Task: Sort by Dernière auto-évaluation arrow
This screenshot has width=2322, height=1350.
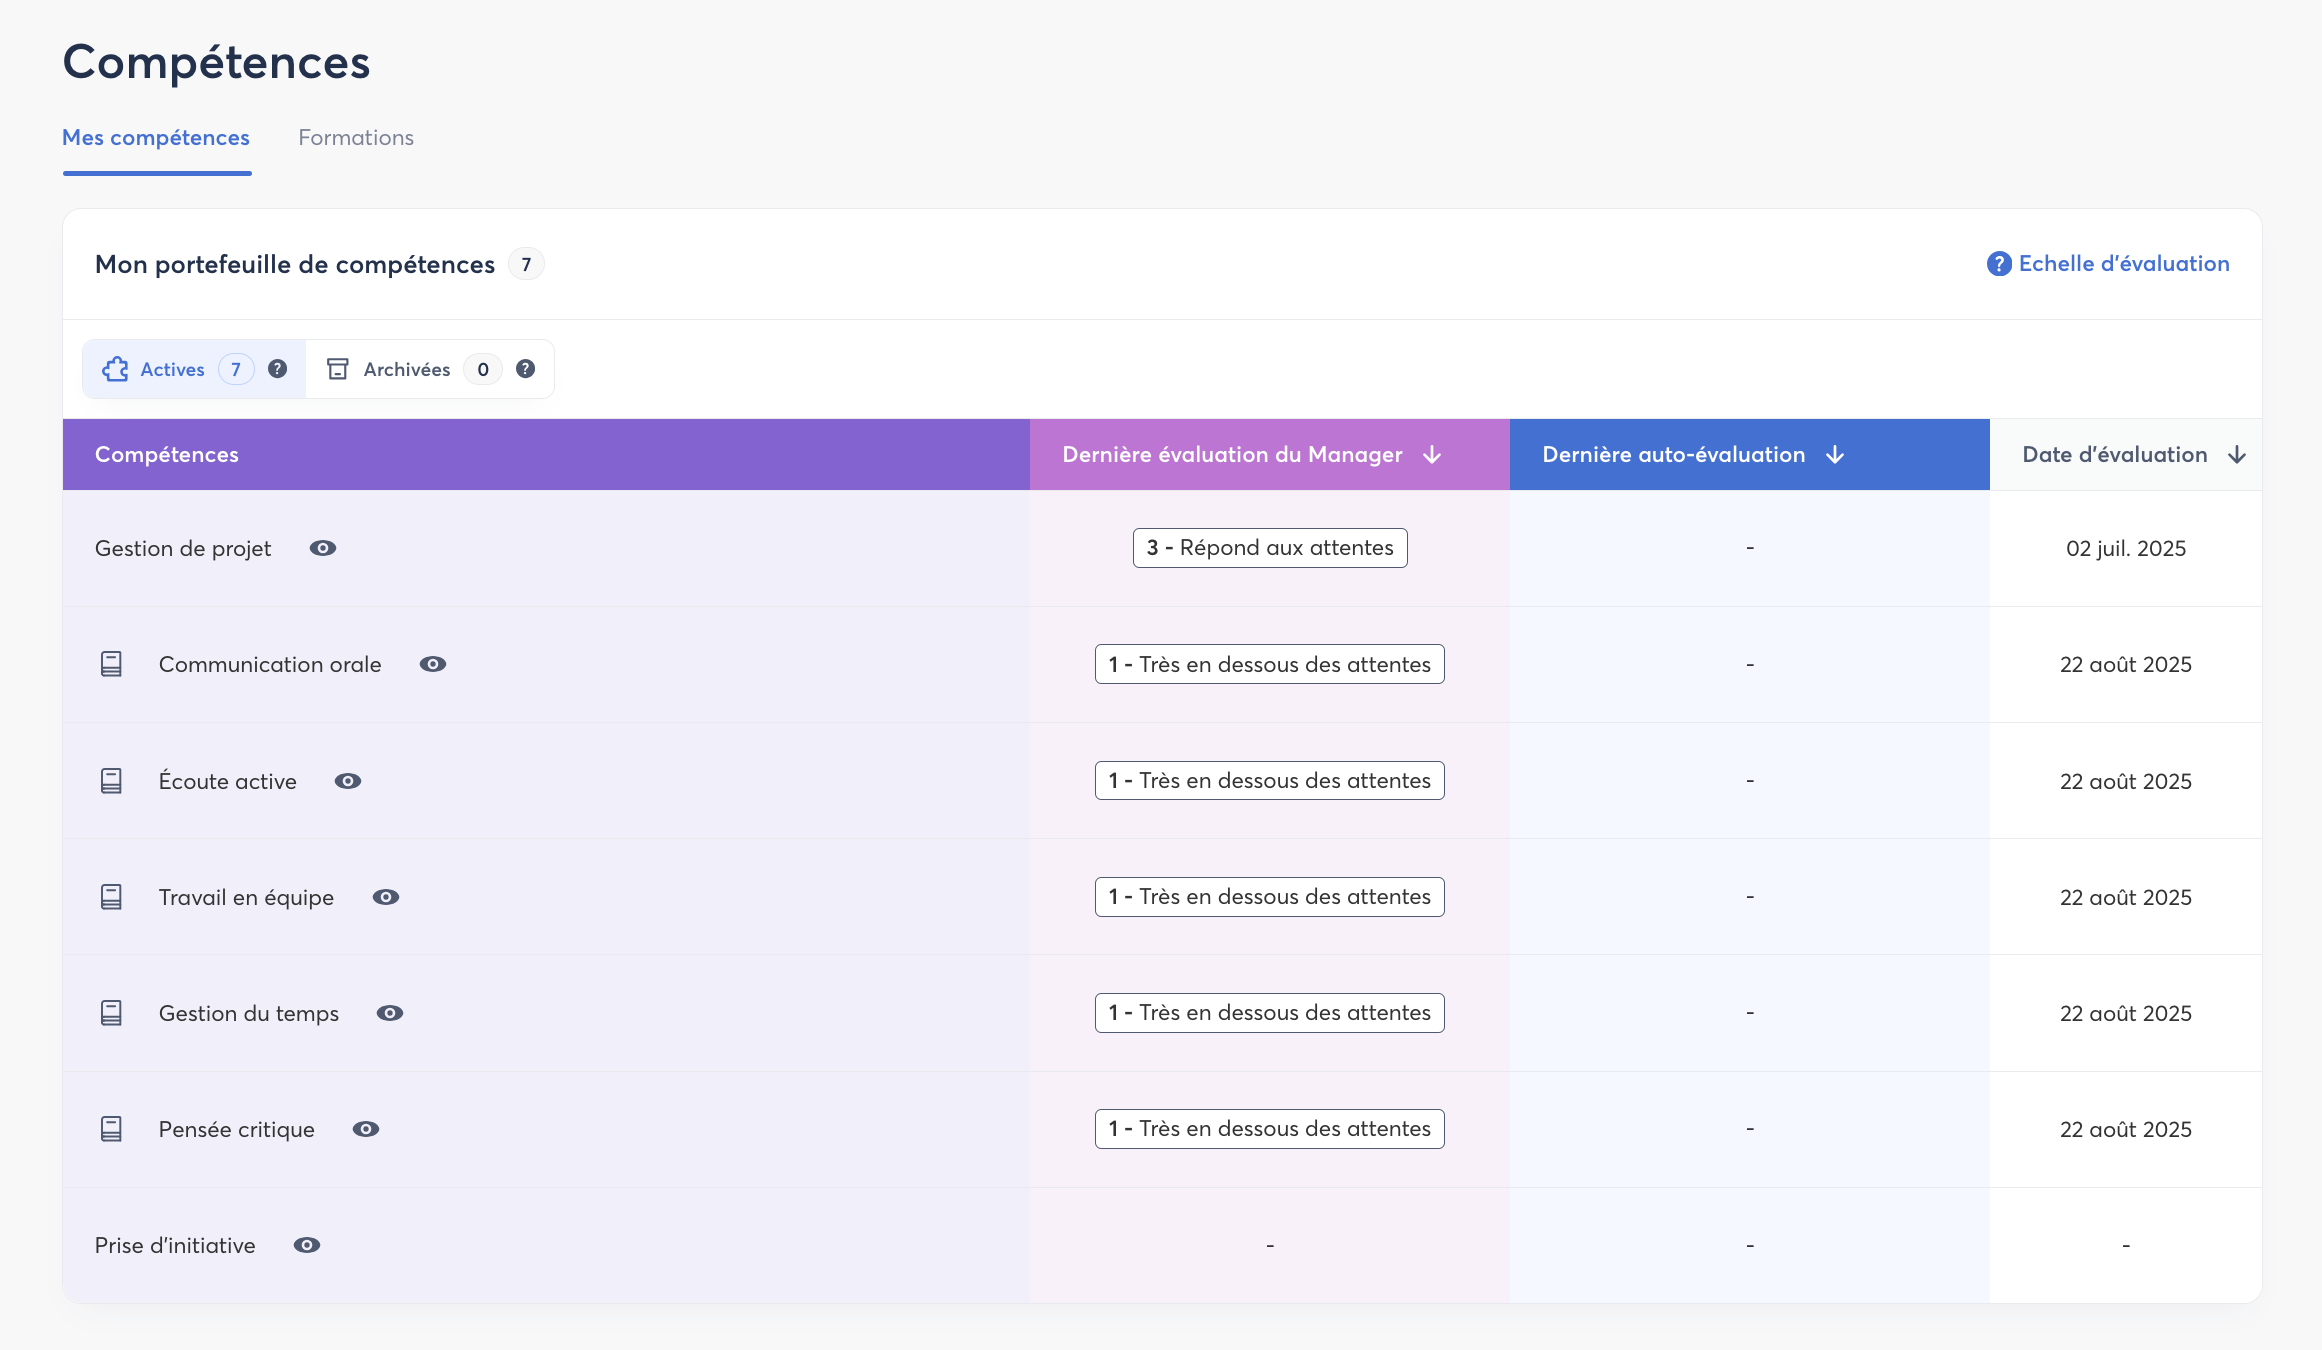Action: [1835, 455]
